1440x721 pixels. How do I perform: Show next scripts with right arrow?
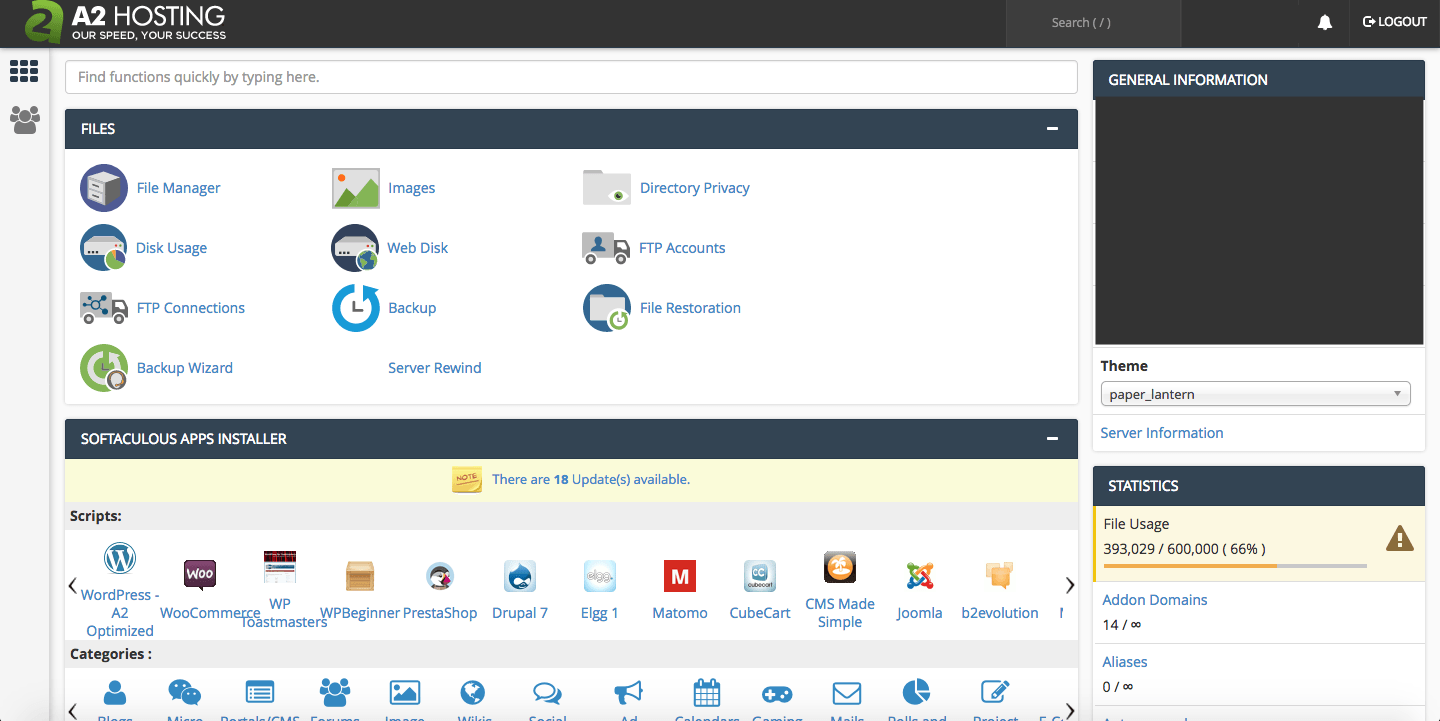(1070, 585)
